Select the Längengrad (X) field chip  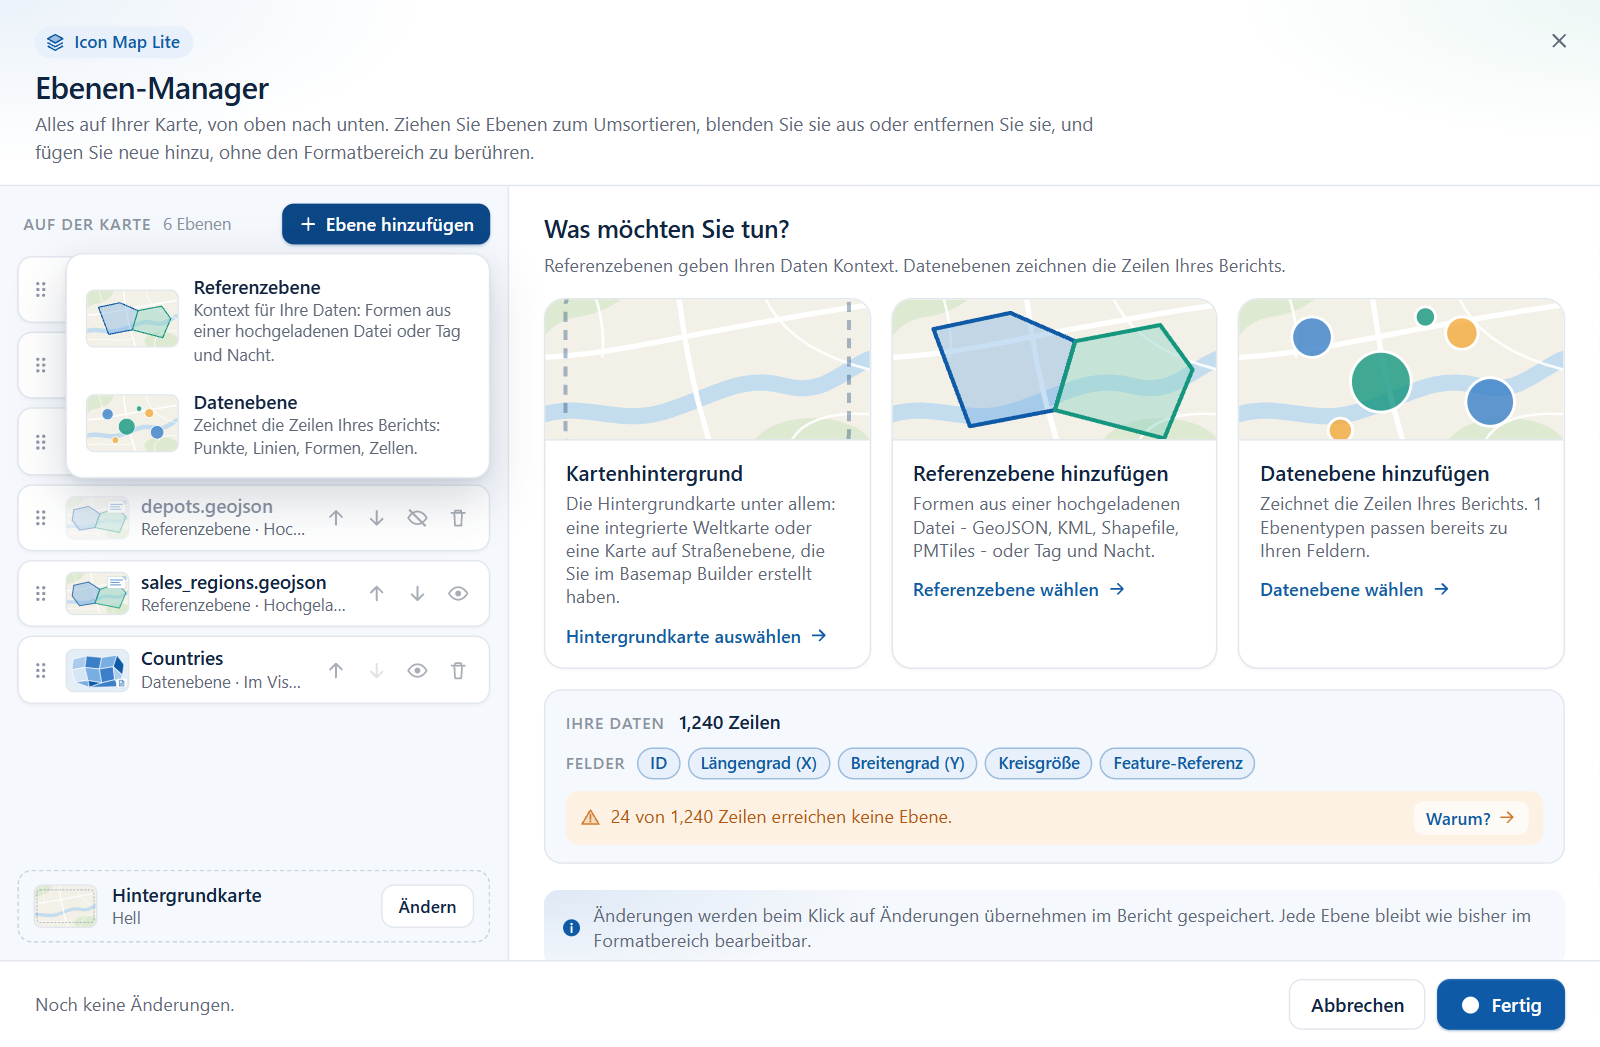coord(758,763)
